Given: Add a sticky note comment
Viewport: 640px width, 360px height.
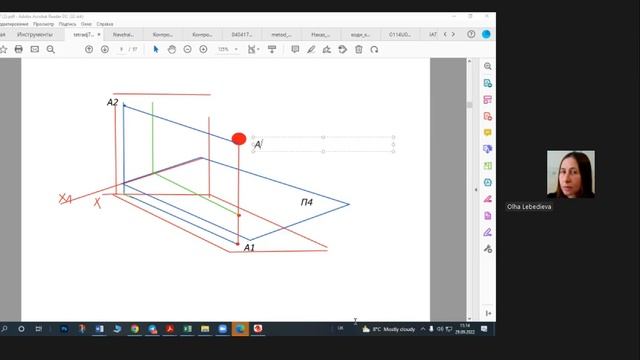Looking at the screenshot, I should coord(295,49).
